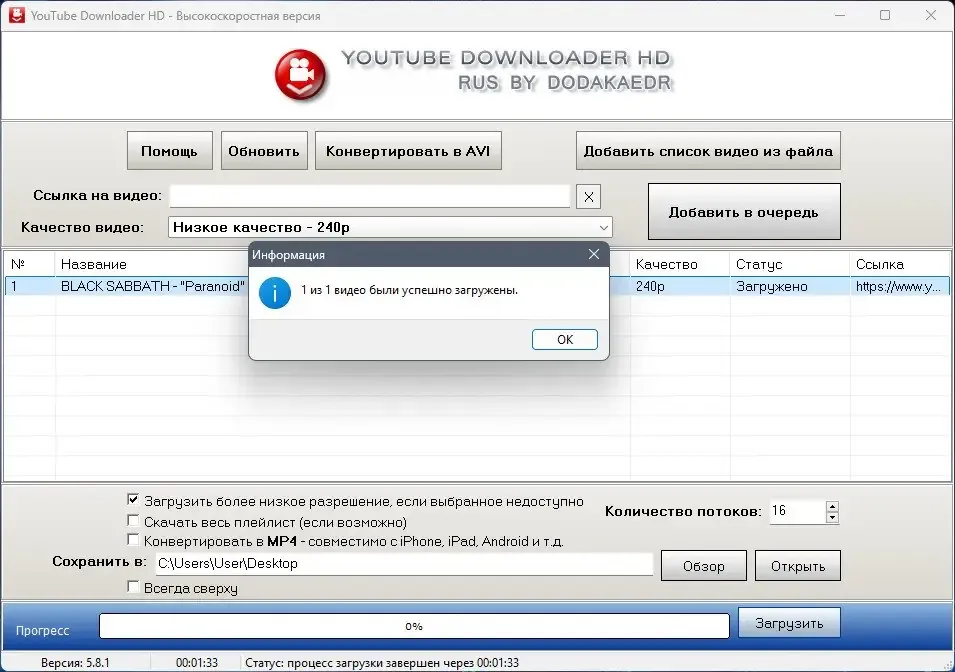Increase thread count with up arrow
Image resolution: width=955 pixels, height=672 pixels.
[832, 506]
